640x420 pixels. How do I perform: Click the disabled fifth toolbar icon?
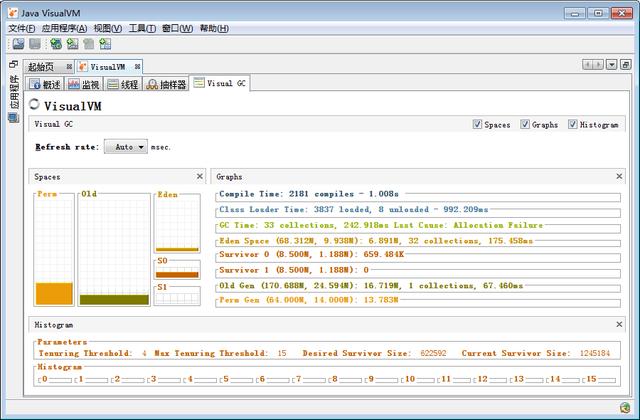click(89, 44)
